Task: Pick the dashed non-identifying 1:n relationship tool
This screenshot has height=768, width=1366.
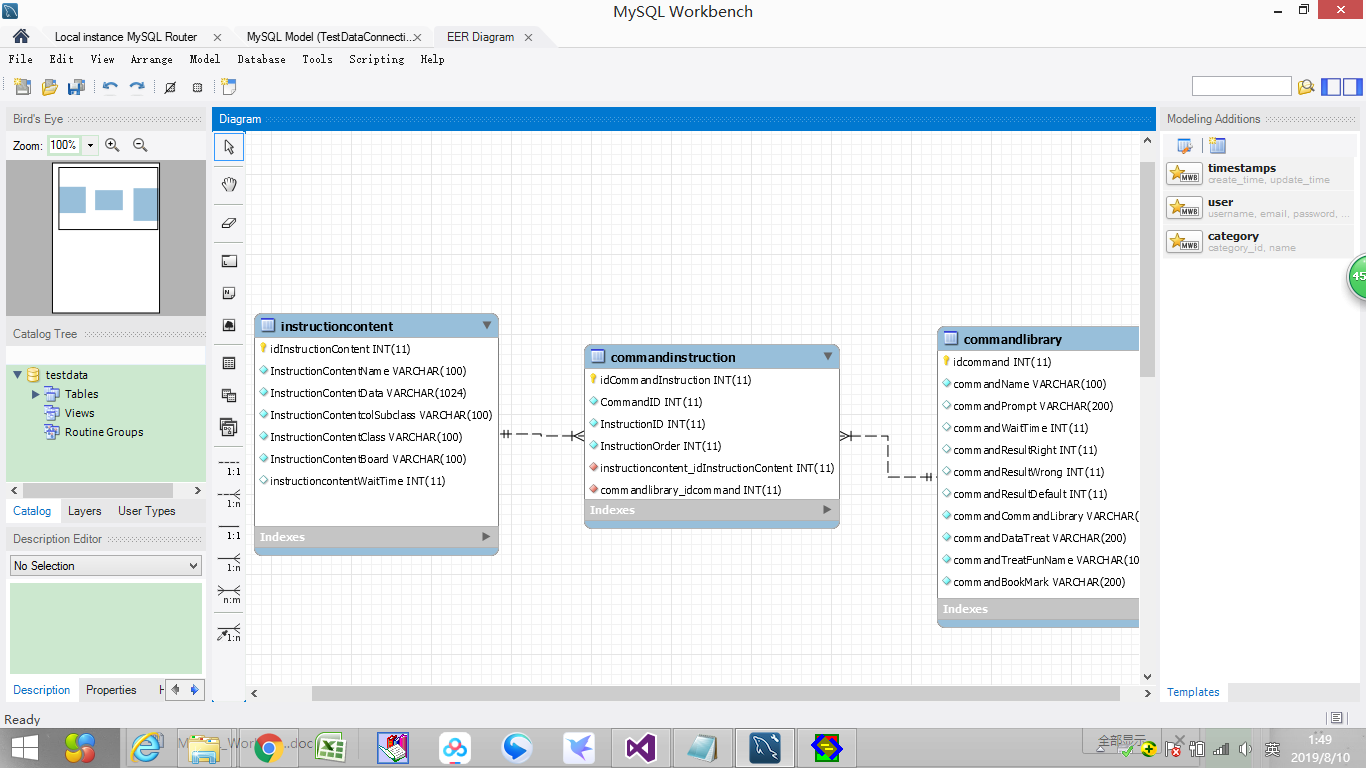Action: pos(229,497)
